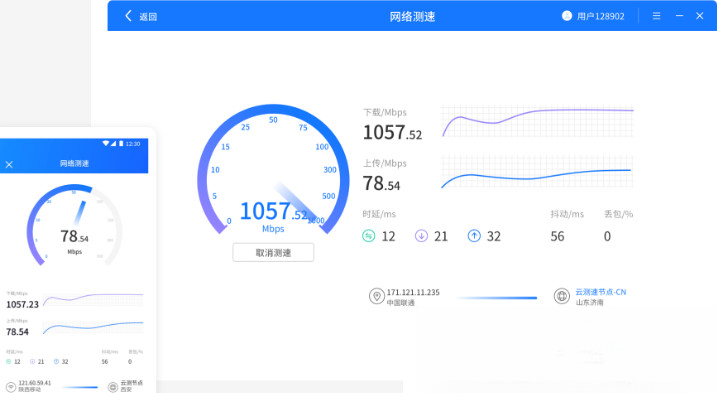Click the mobile battery status icon

(121, 143)
